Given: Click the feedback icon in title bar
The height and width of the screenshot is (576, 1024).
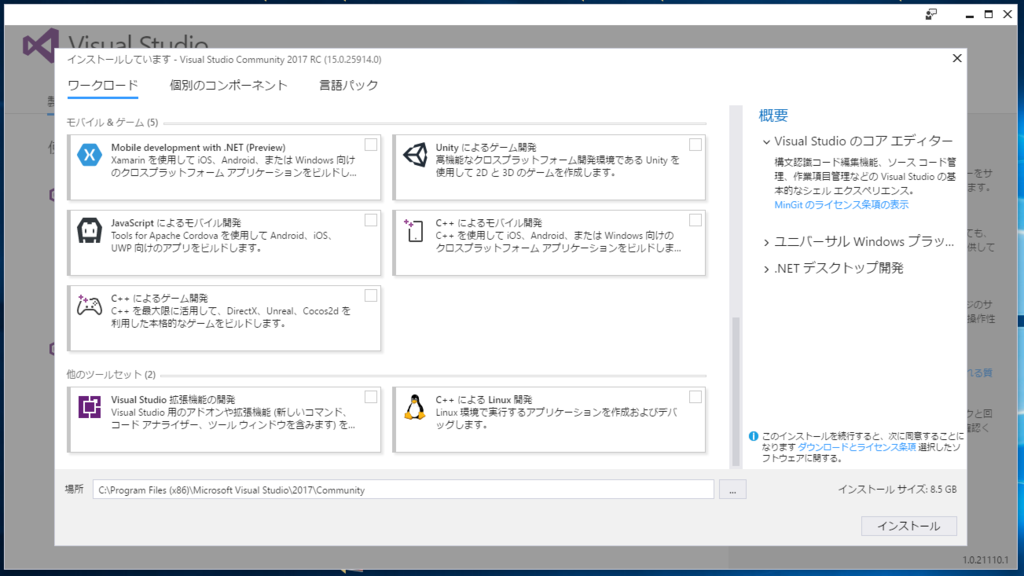Looking at the screenshot, I should pyautogui.click(x=931, y=14).
